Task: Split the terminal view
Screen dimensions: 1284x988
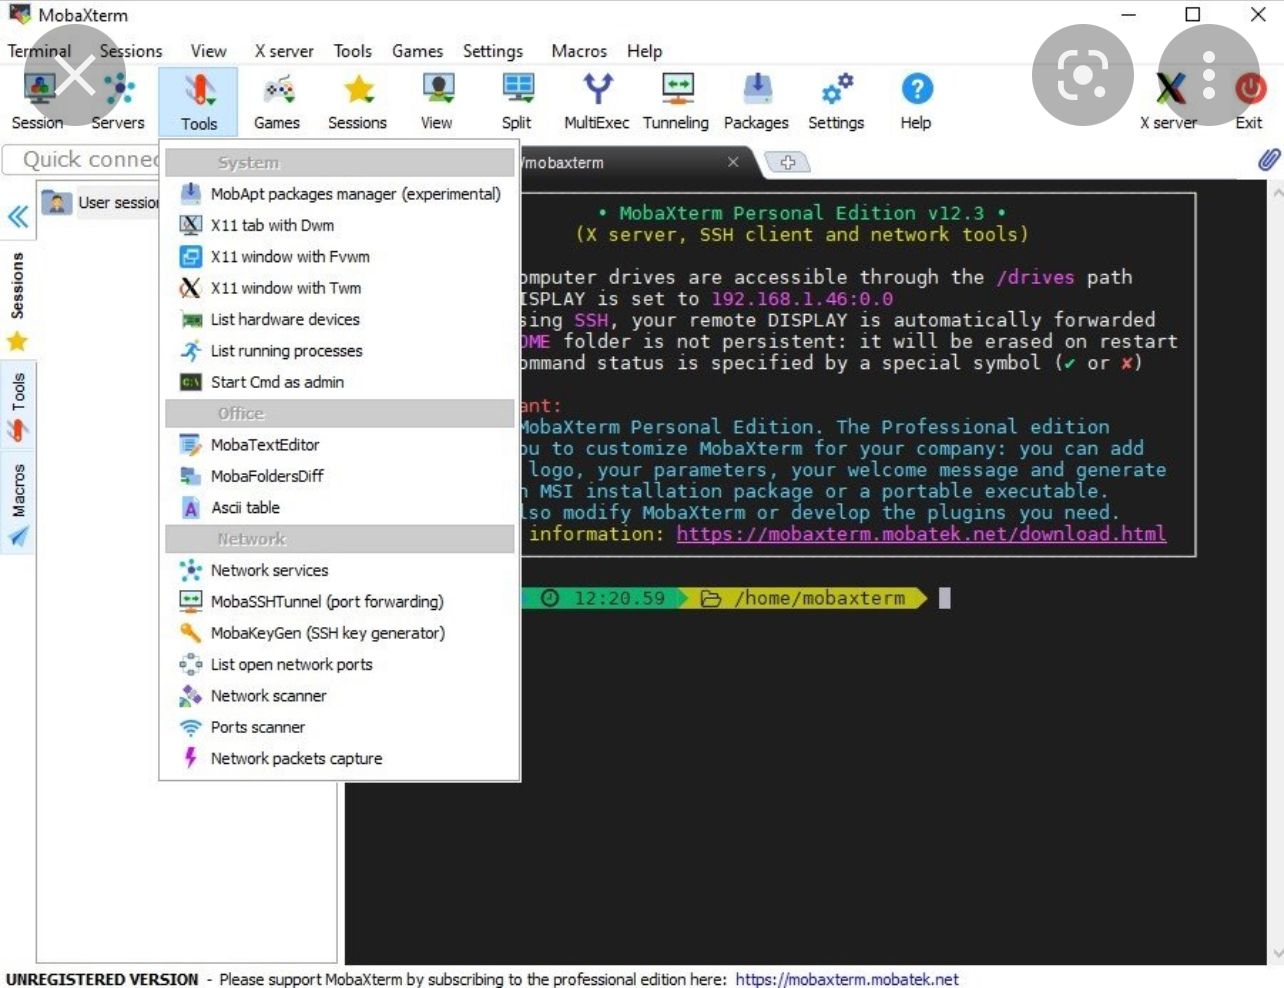Action: tap(516, 99)
